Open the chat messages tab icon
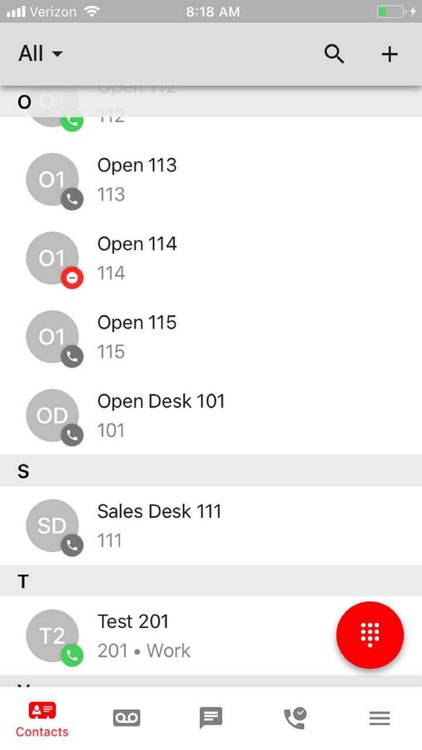 (x=211, y=717)
